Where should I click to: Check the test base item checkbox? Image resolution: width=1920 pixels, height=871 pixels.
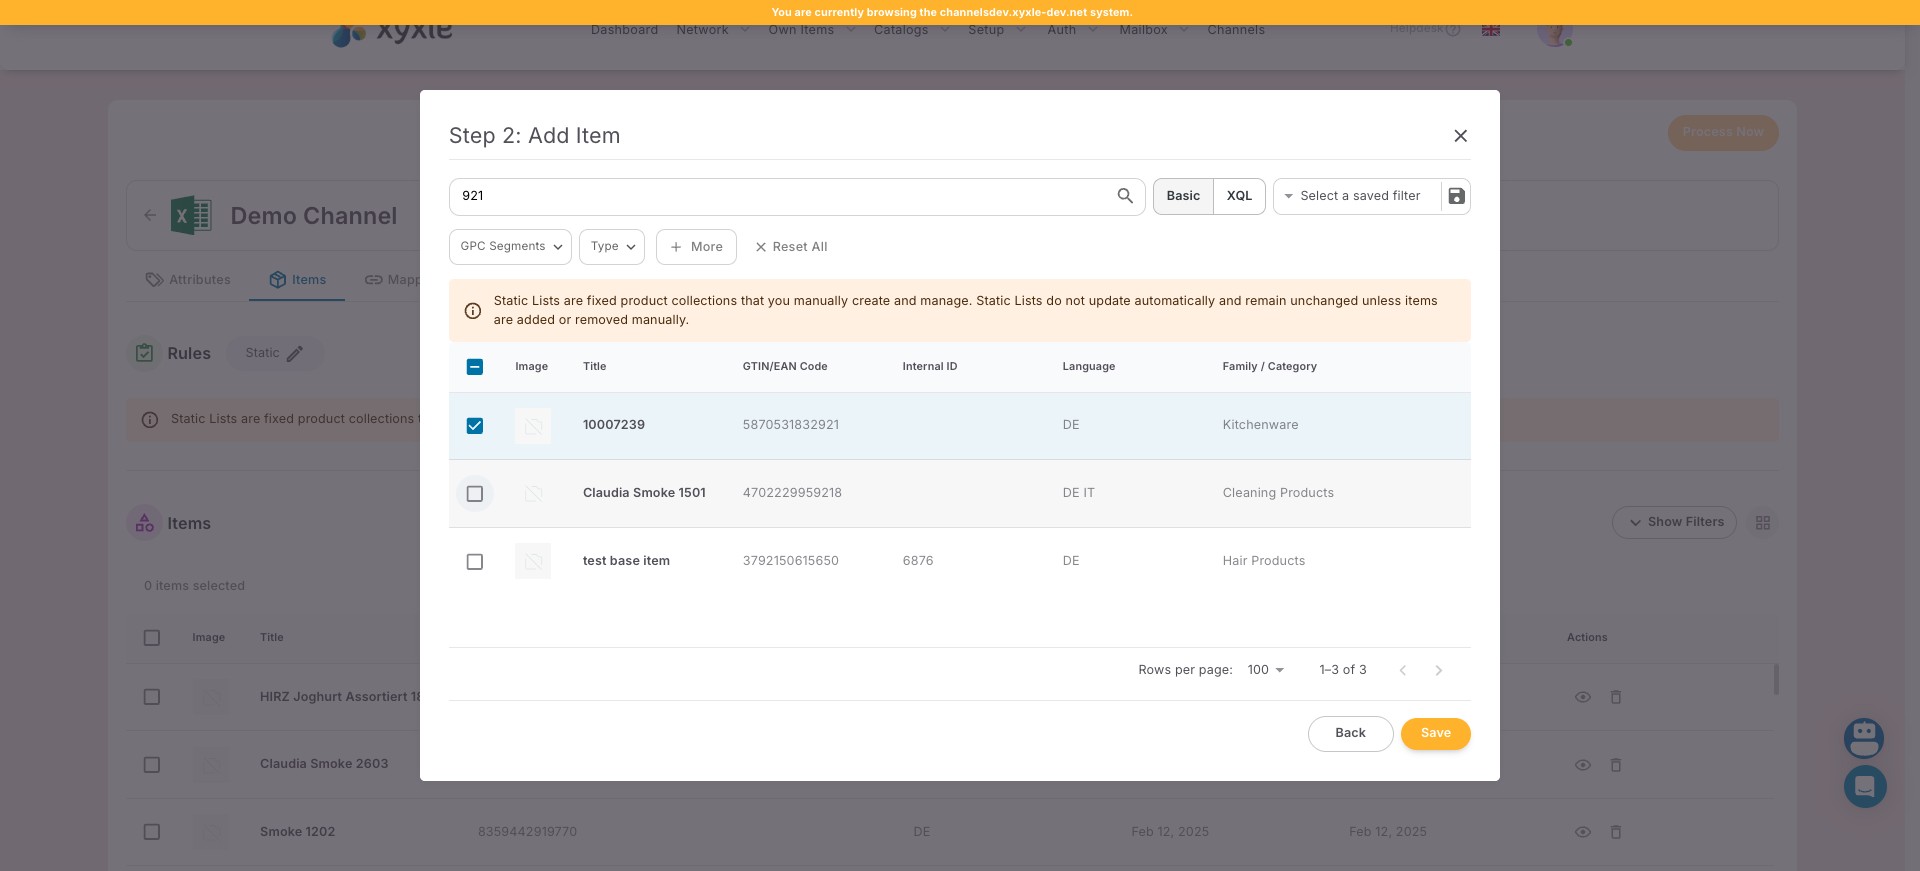pyautogui.click(x=475, y=562)
